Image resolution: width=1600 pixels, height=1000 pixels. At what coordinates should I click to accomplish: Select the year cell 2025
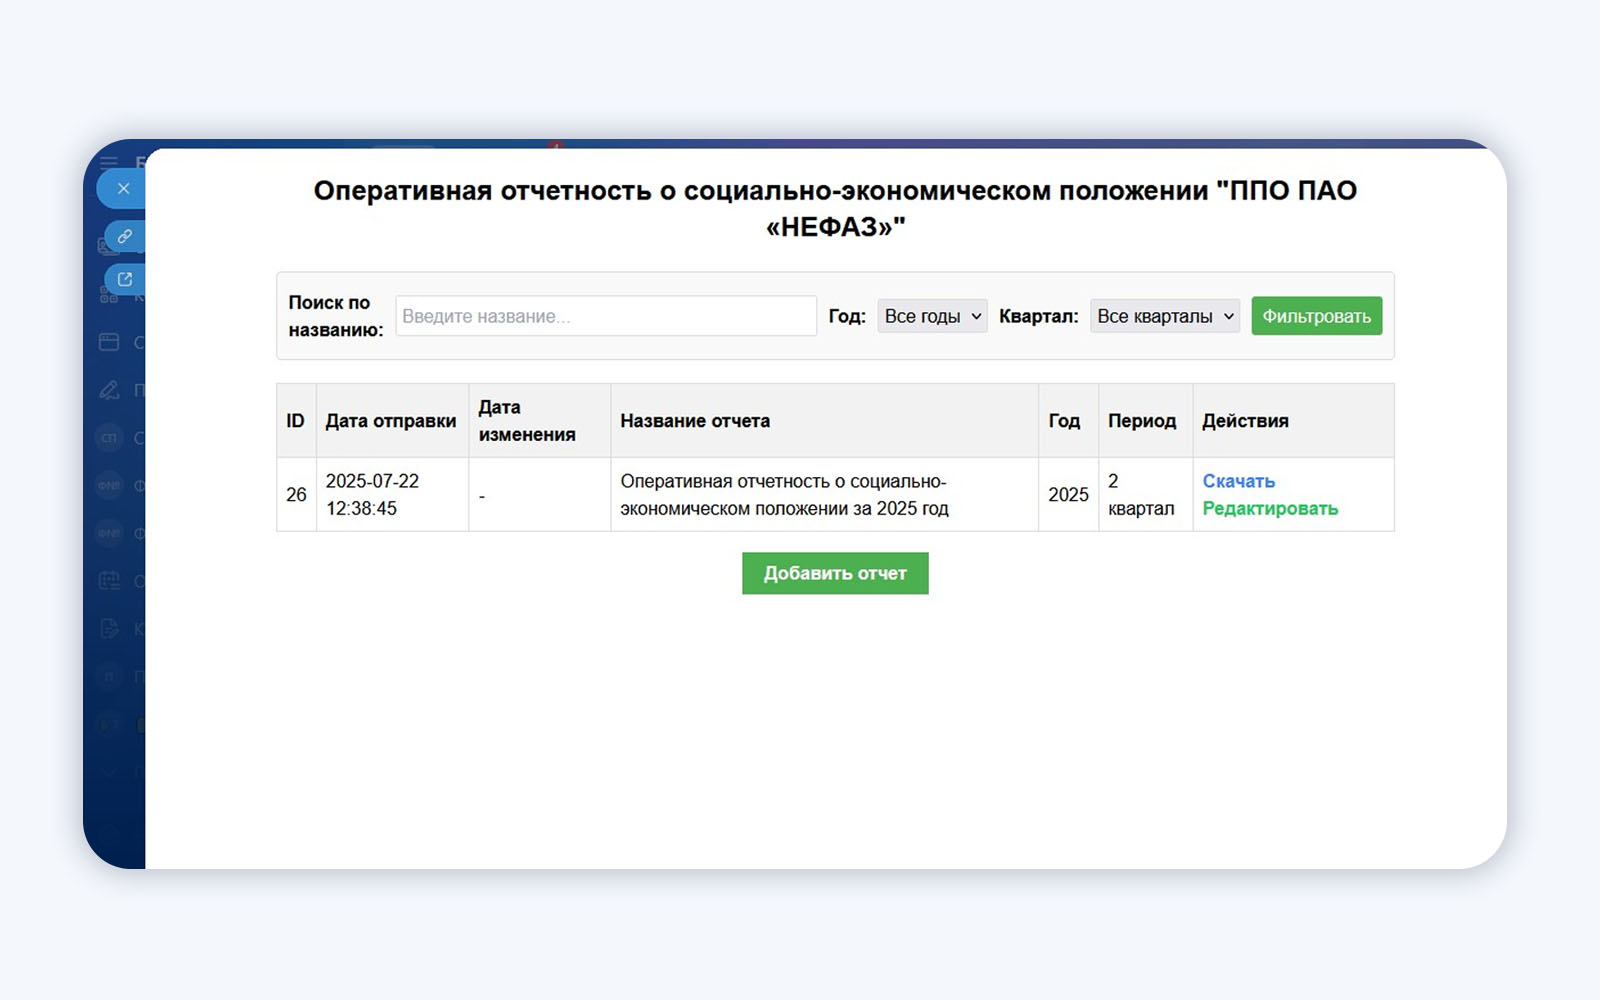point(1068,495)
